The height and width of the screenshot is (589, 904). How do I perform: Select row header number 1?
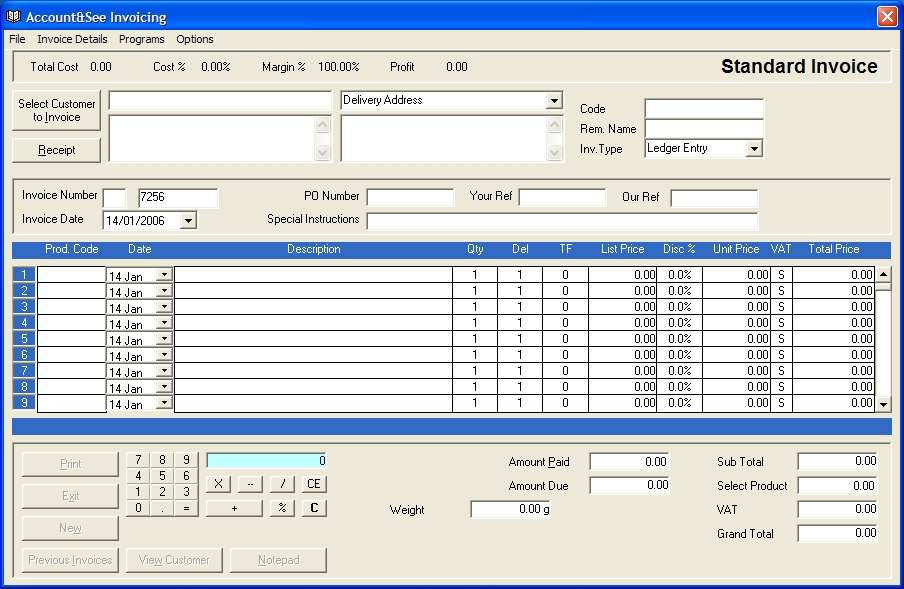coord(24,275)
